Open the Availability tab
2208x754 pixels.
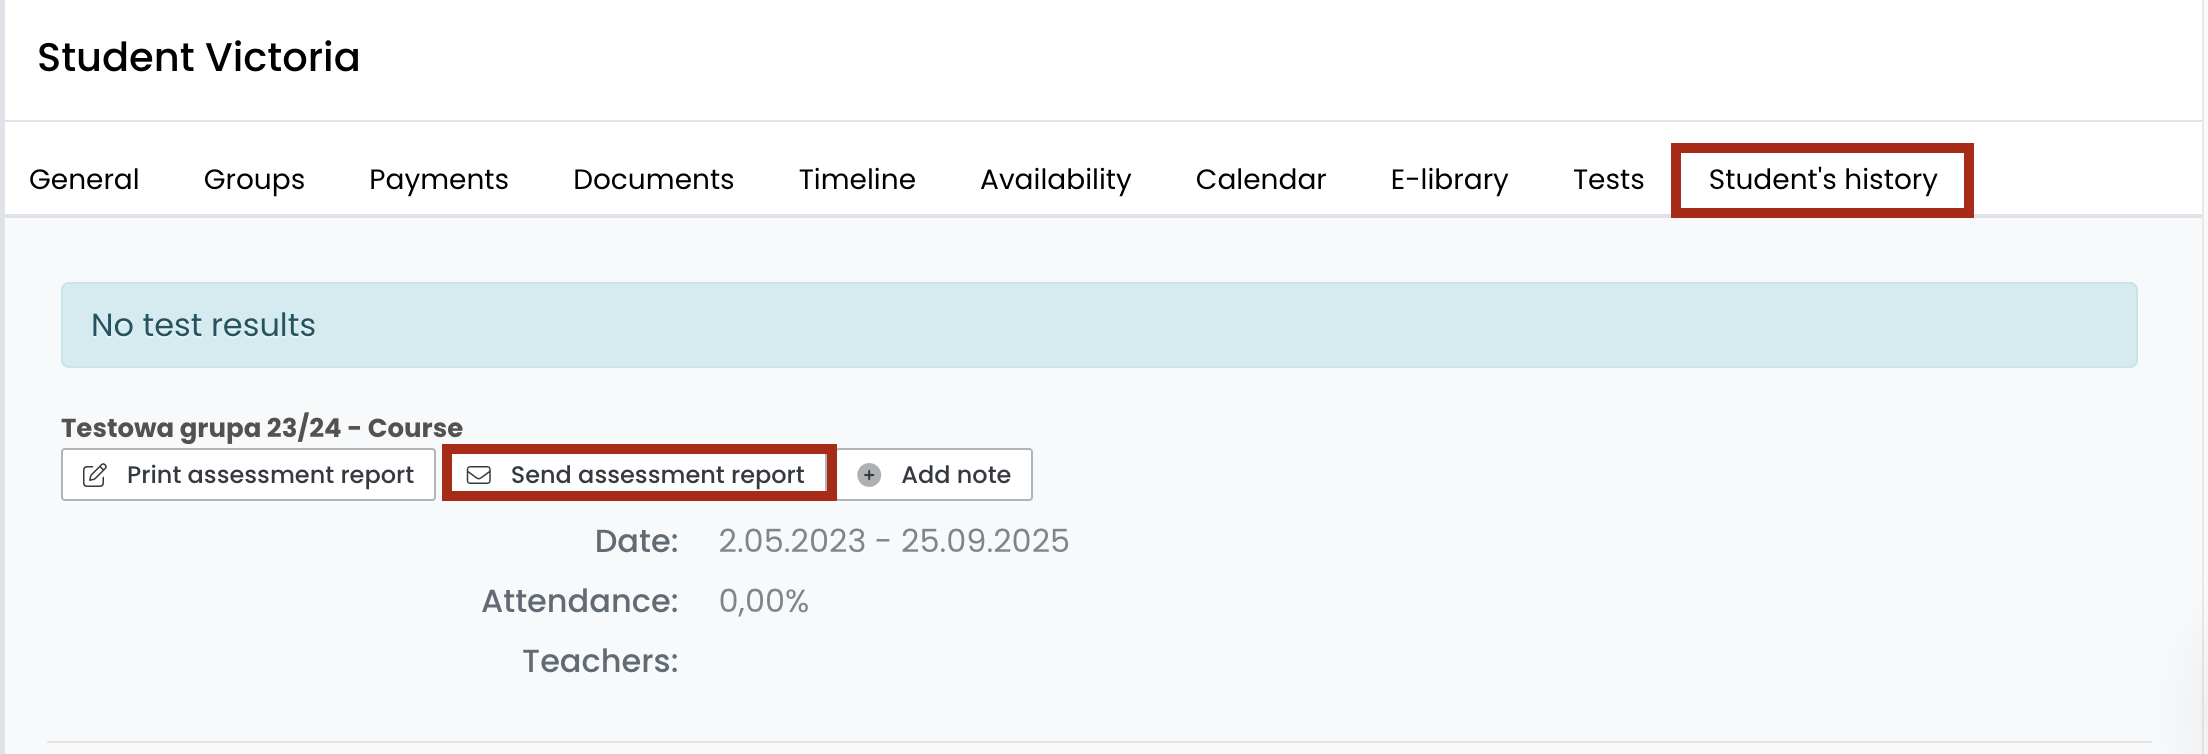pyautogui.click(x=1055, y=179)
